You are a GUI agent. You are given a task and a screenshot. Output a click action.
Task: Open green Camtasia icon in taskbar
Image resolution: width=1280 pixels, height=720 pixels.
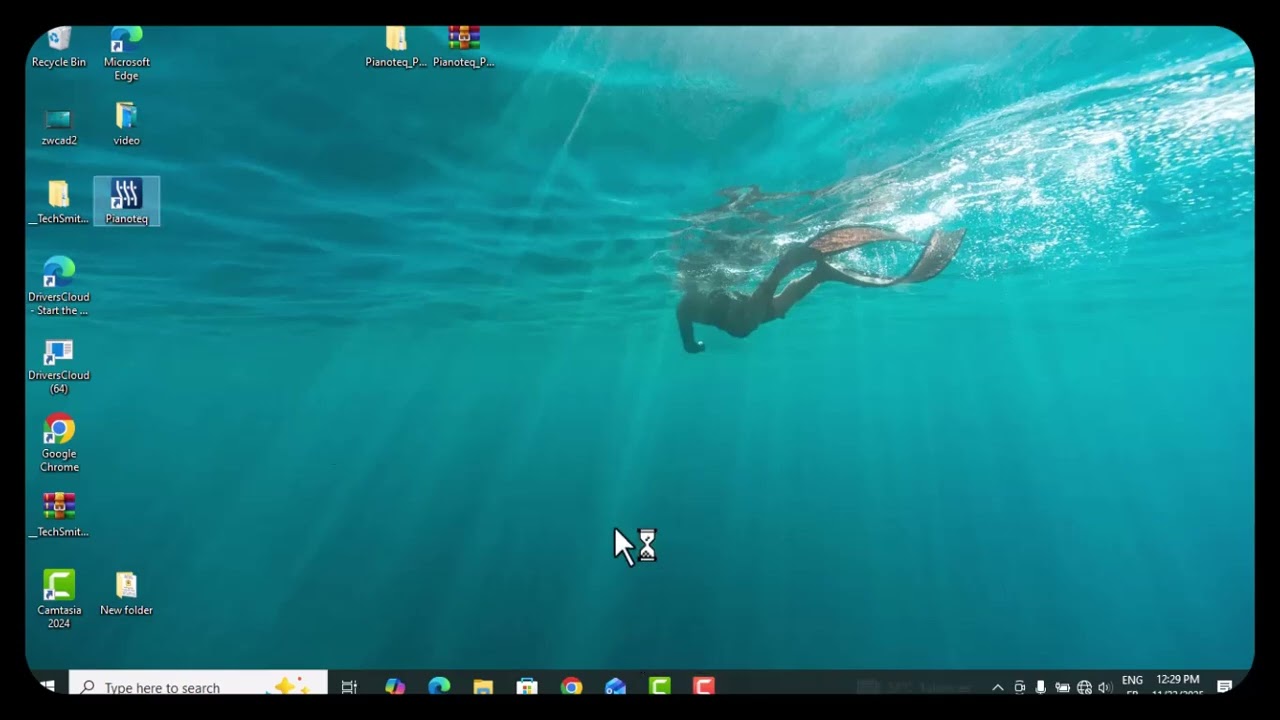pyautogui.click(x=659, y=686)
